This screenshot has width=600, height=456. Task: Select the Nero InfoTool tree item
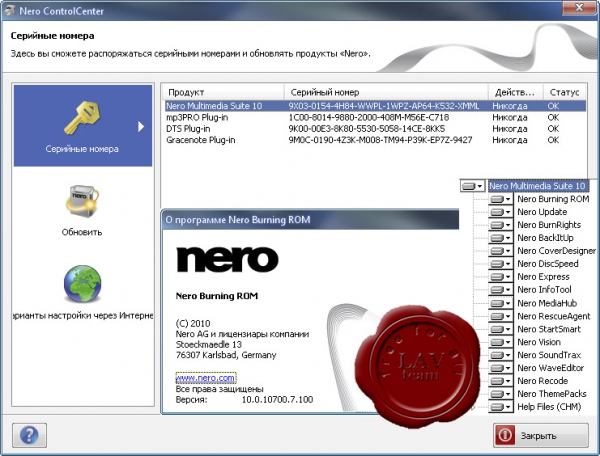(544, 290)
